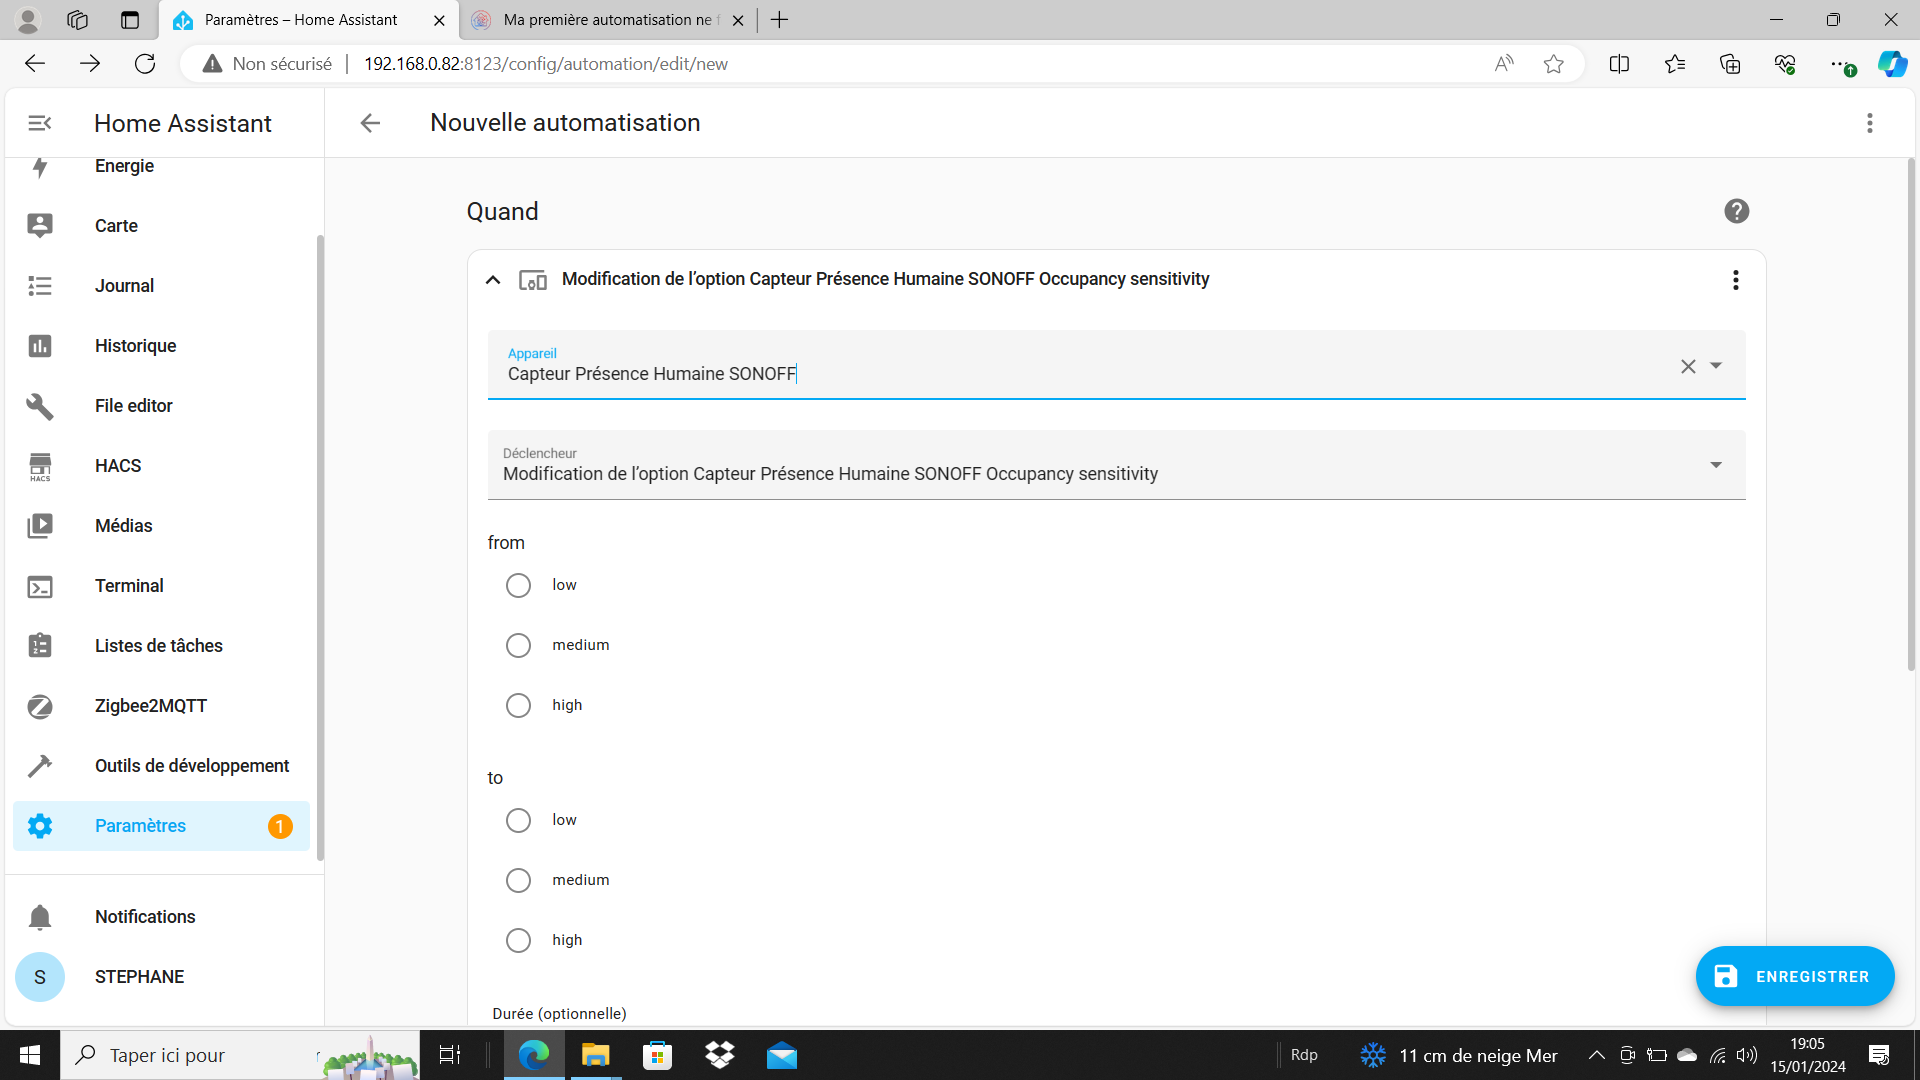
Task: Go back with the arrow icon
Action: pos(370,123)
